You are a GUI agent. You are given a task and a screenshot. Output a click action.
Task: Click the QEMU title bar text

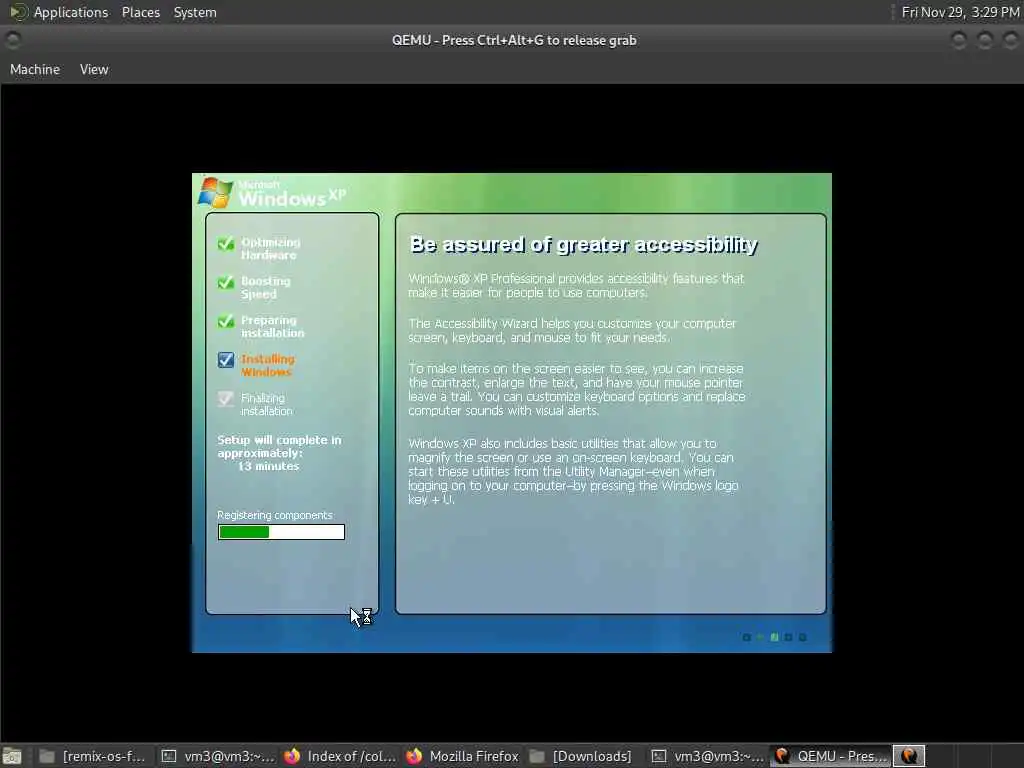(514, 40)
